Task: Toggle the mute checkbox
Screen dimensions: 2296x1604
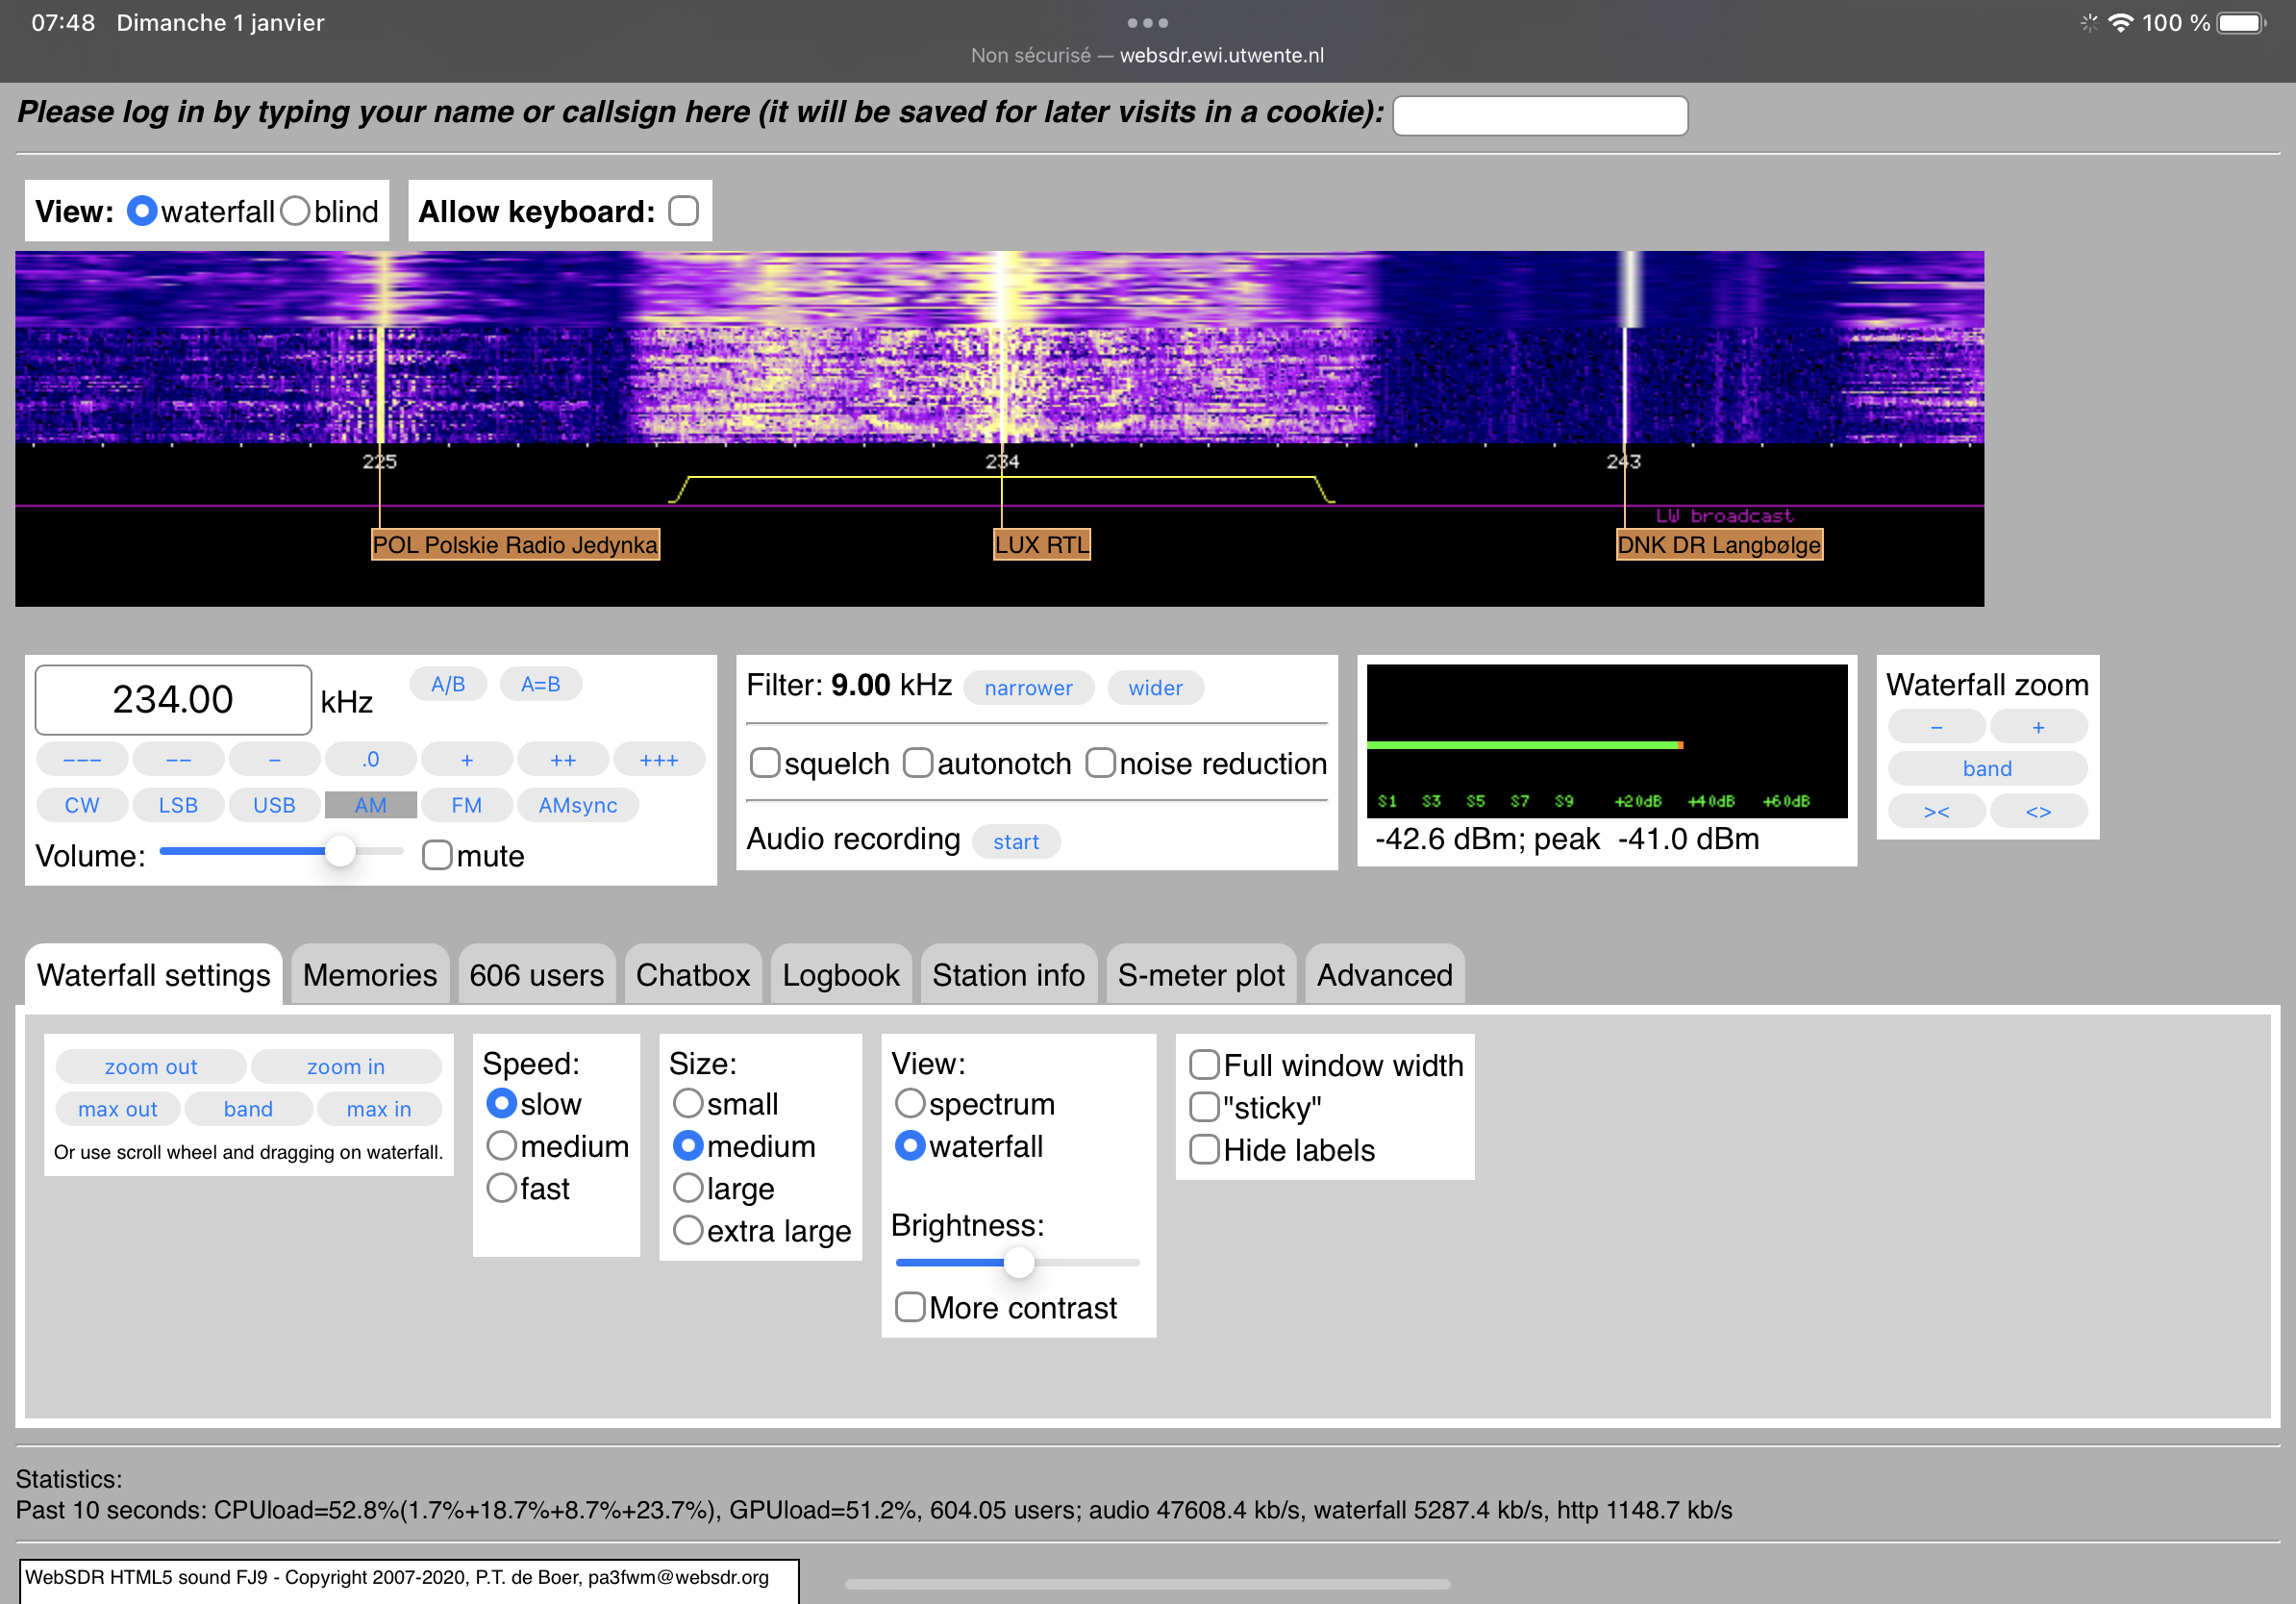Action: [436, 855]
